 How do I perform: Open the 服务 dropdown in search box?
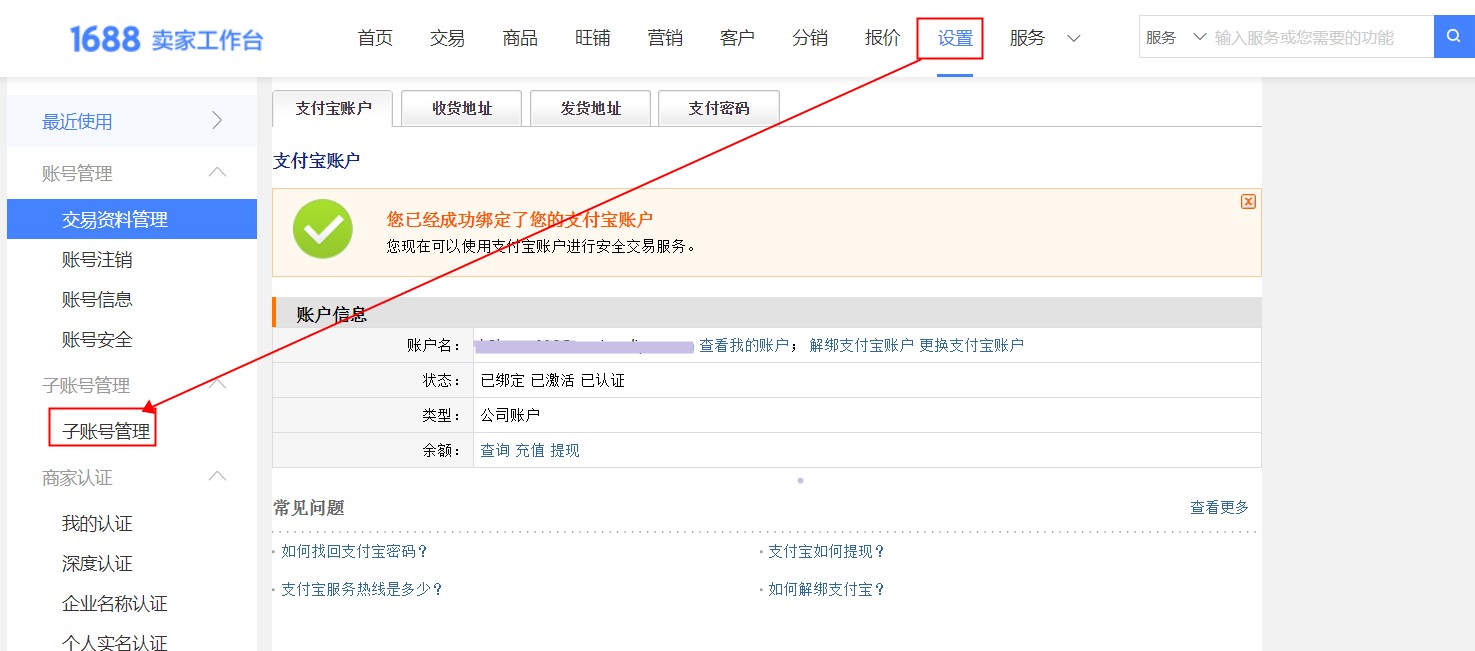click(x=1176, y=38)
